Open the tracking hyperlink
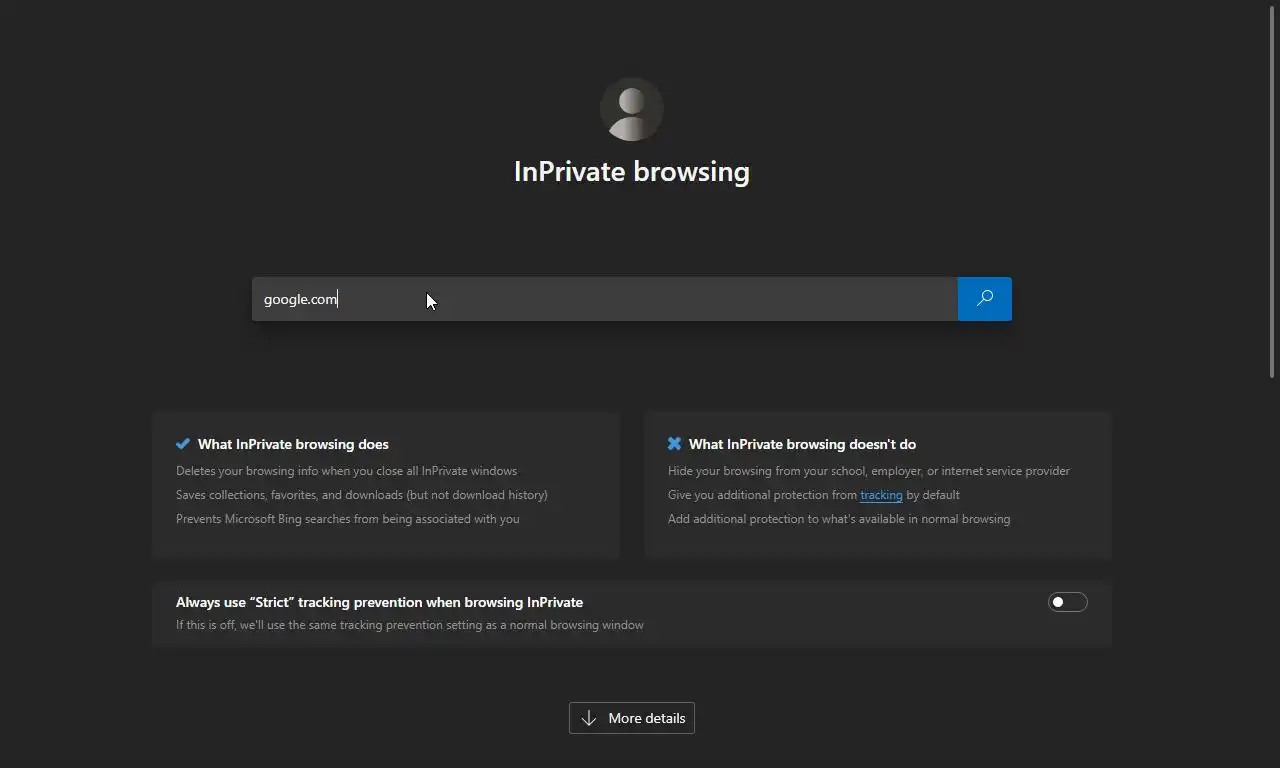The image size is (1280, 768). click(x=881, y=495)
